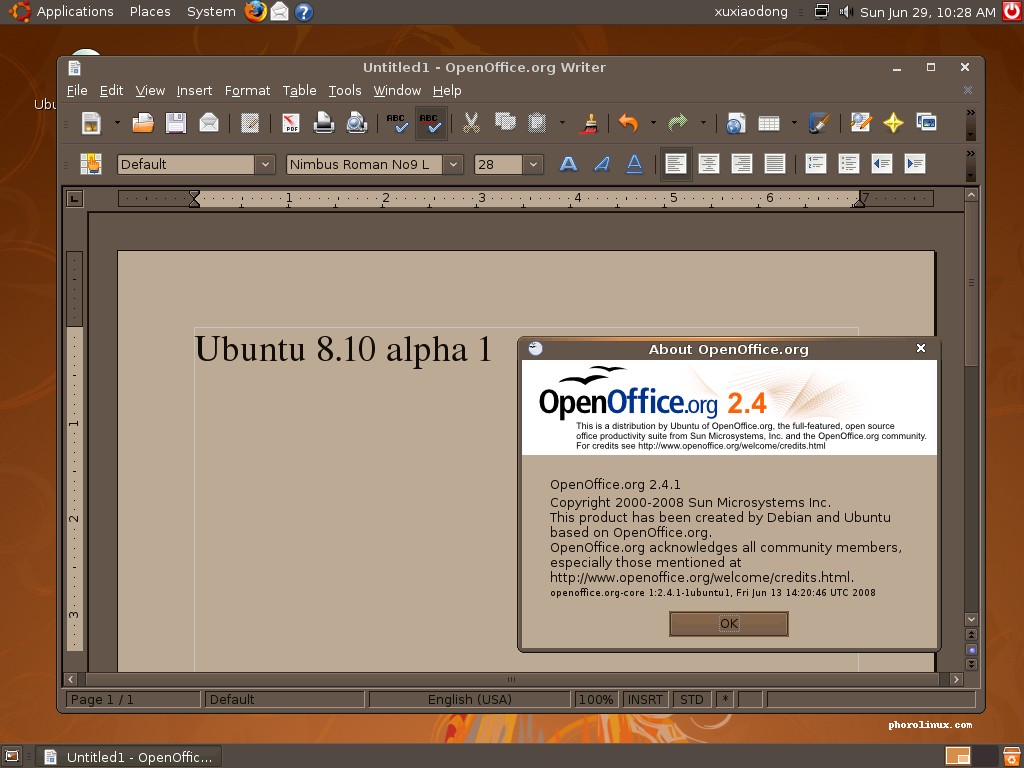Toggle AutoSpellcheck in the toolbar
This screenshot has width=1024, height=768.
click(x=431, y=123)
